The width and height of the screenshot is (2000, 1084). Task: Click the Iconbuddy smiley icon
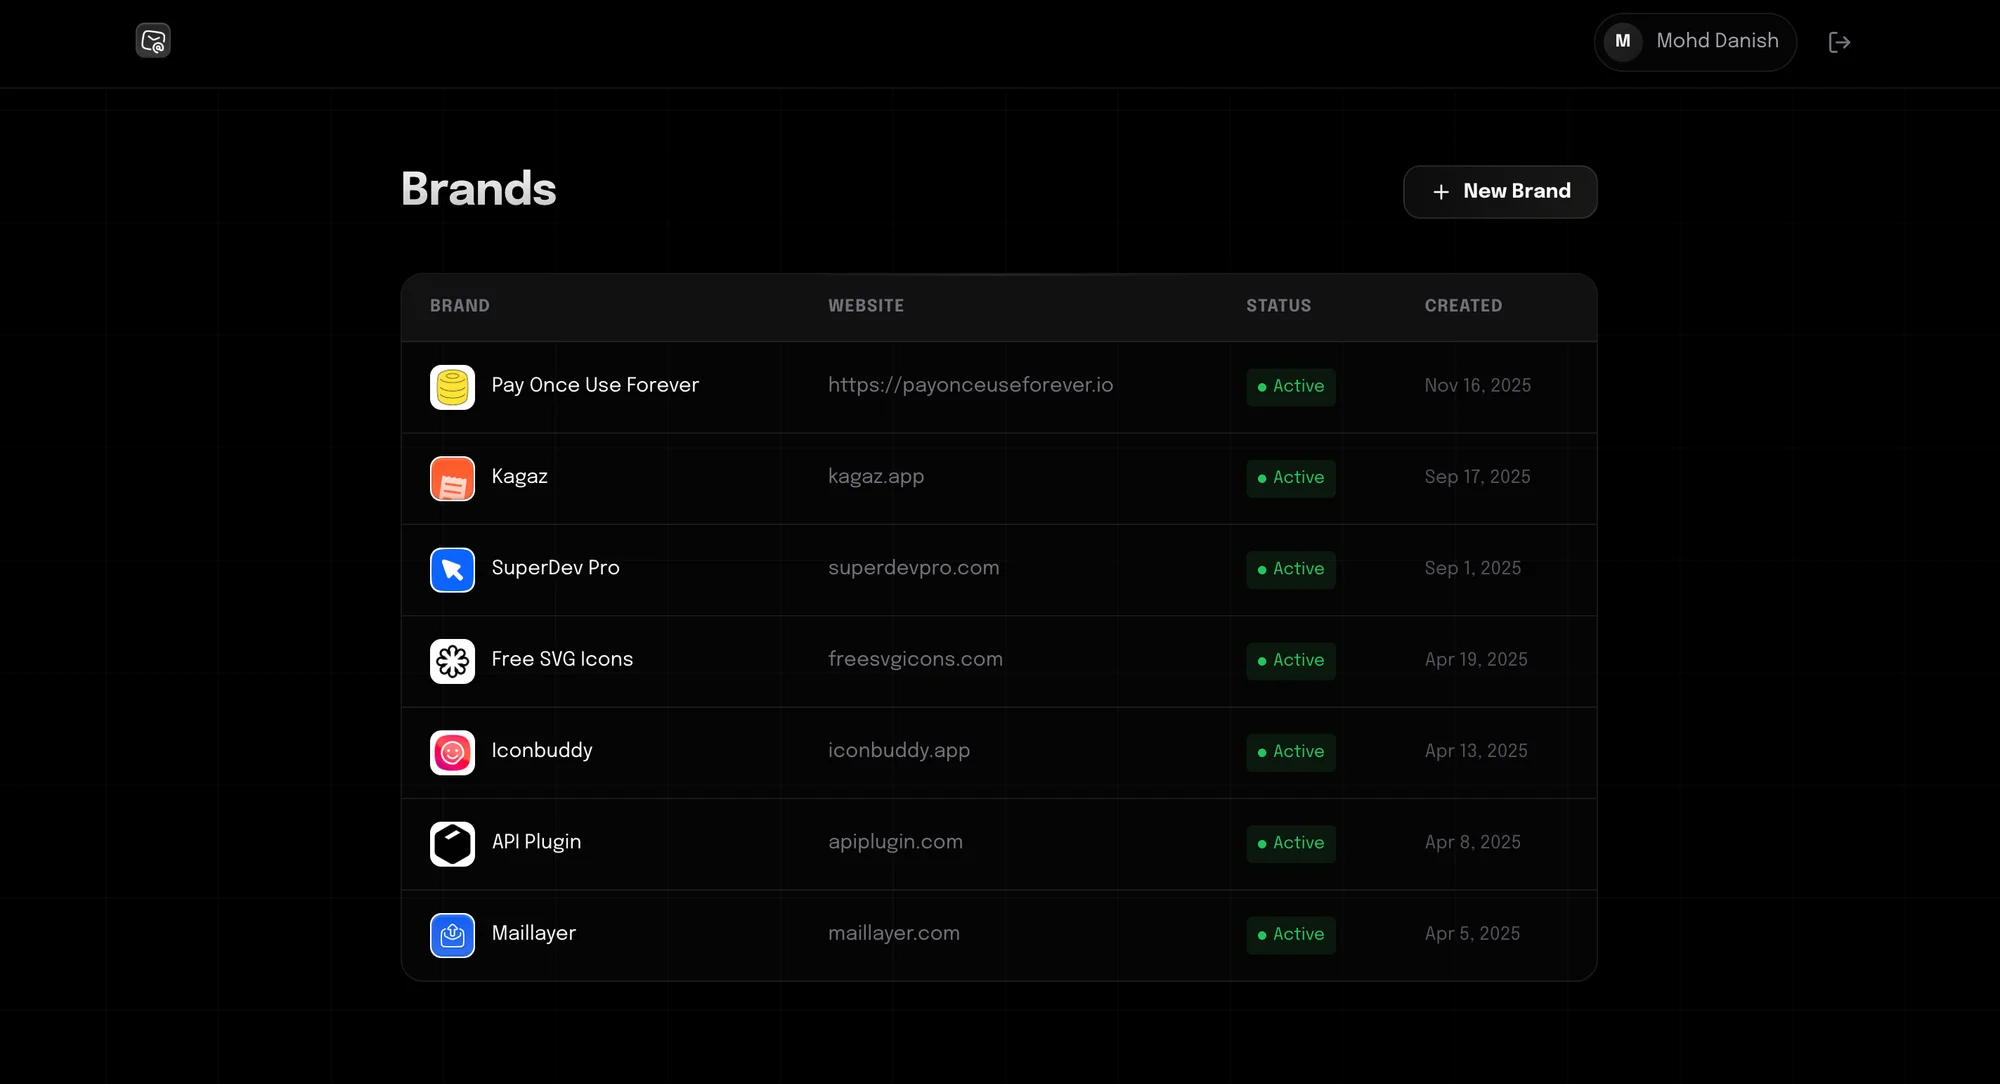(x=452, y=752)
